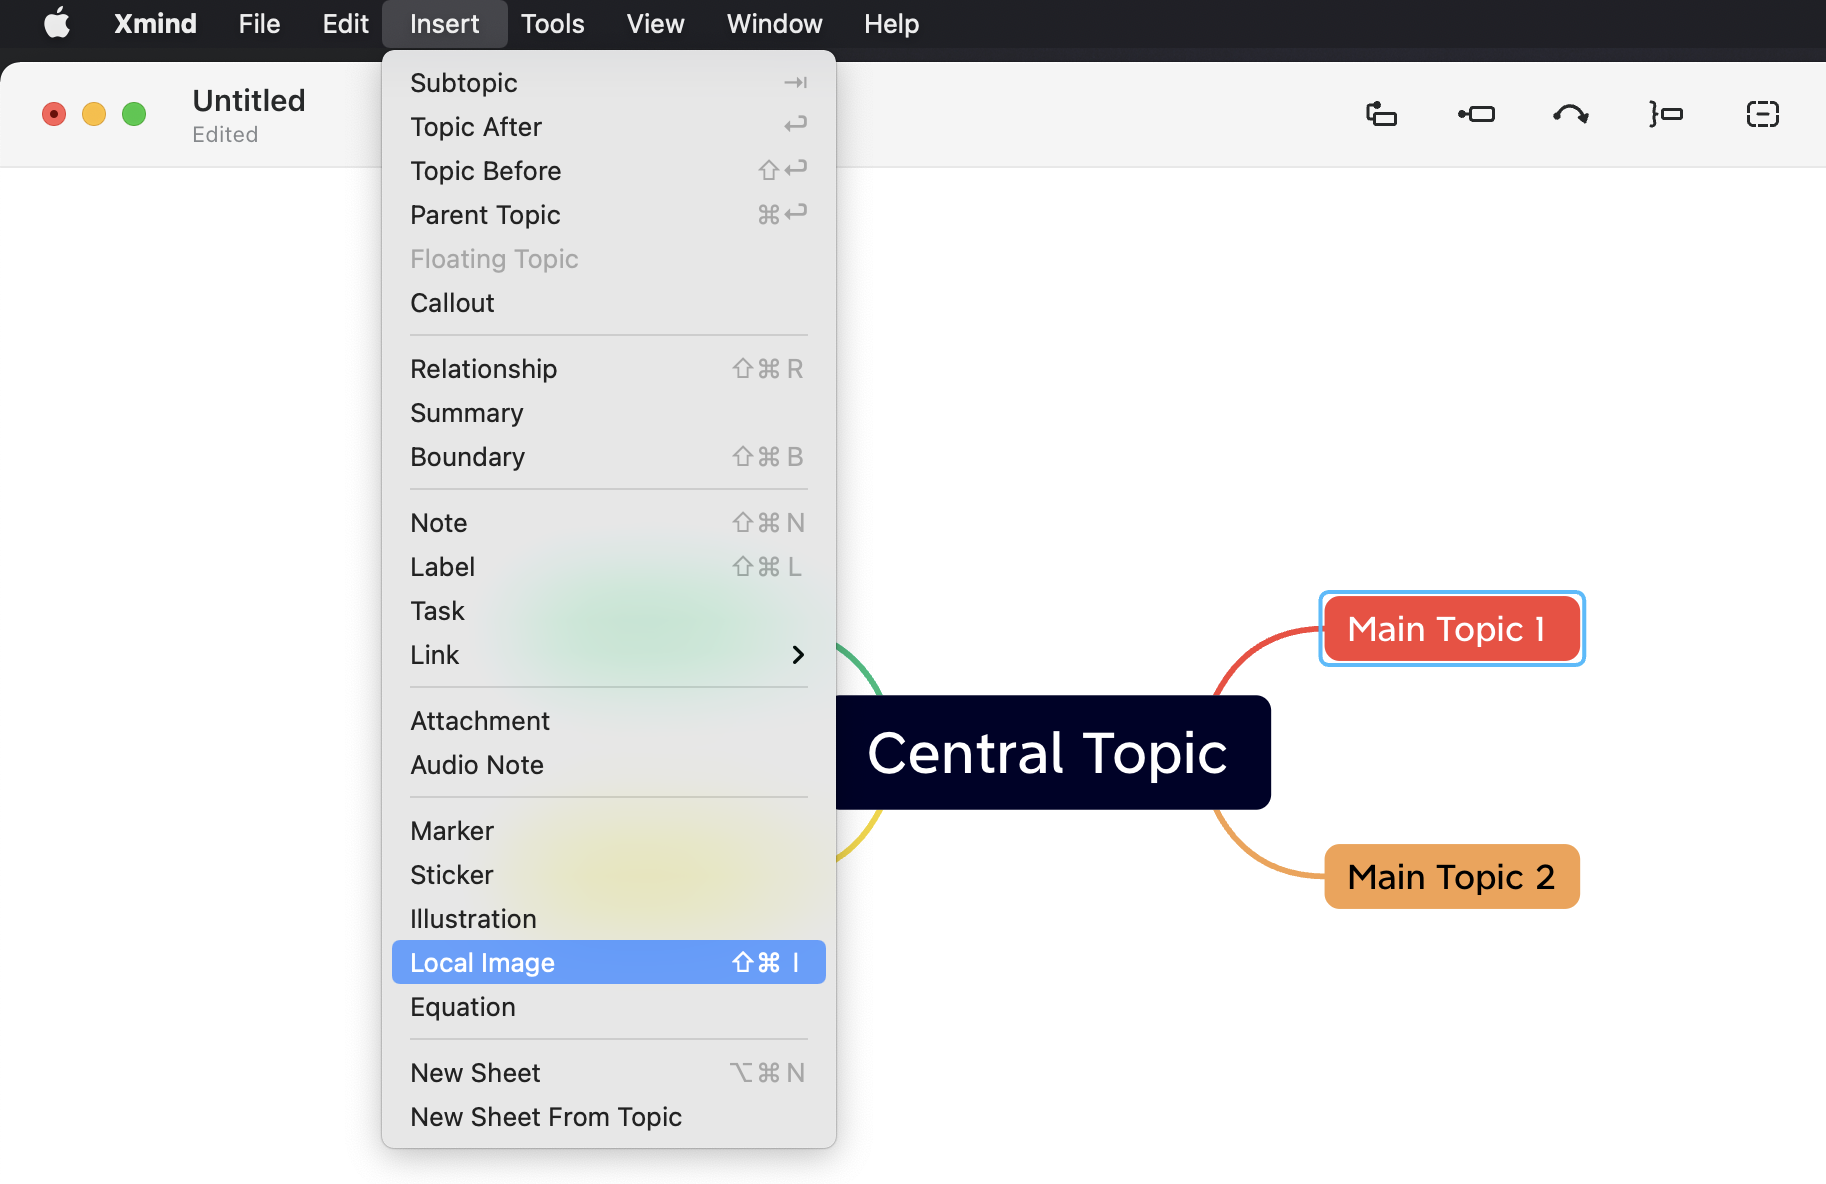Choose Boundary from the Insert menu

pos(608,457)
